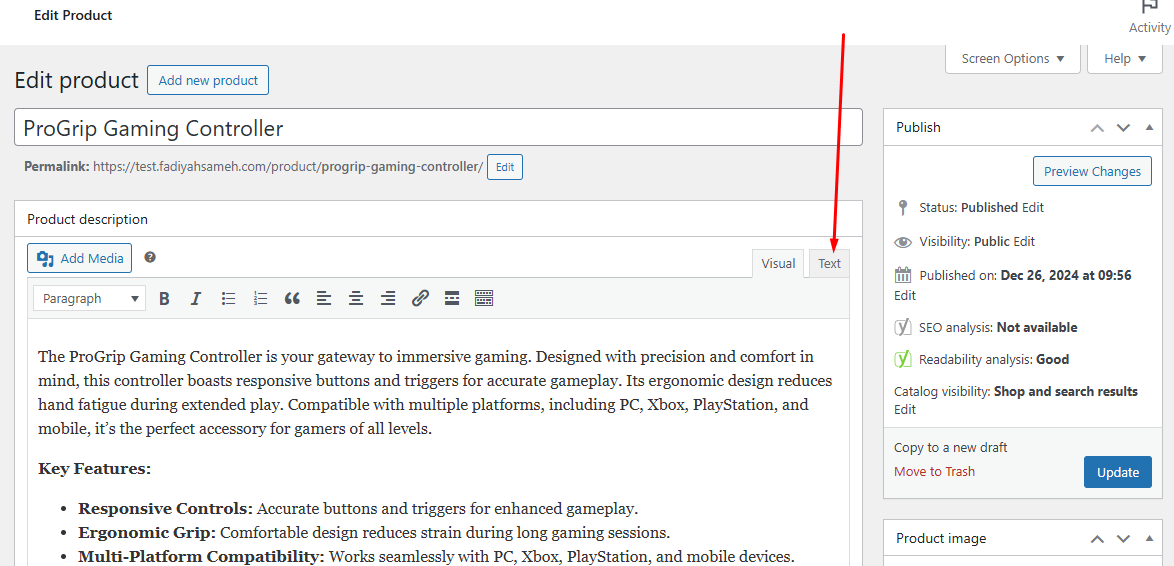Screen dimensions: 1174x566
Task: Edit the Public visibility setting
Action: (x=1024, y=242)
